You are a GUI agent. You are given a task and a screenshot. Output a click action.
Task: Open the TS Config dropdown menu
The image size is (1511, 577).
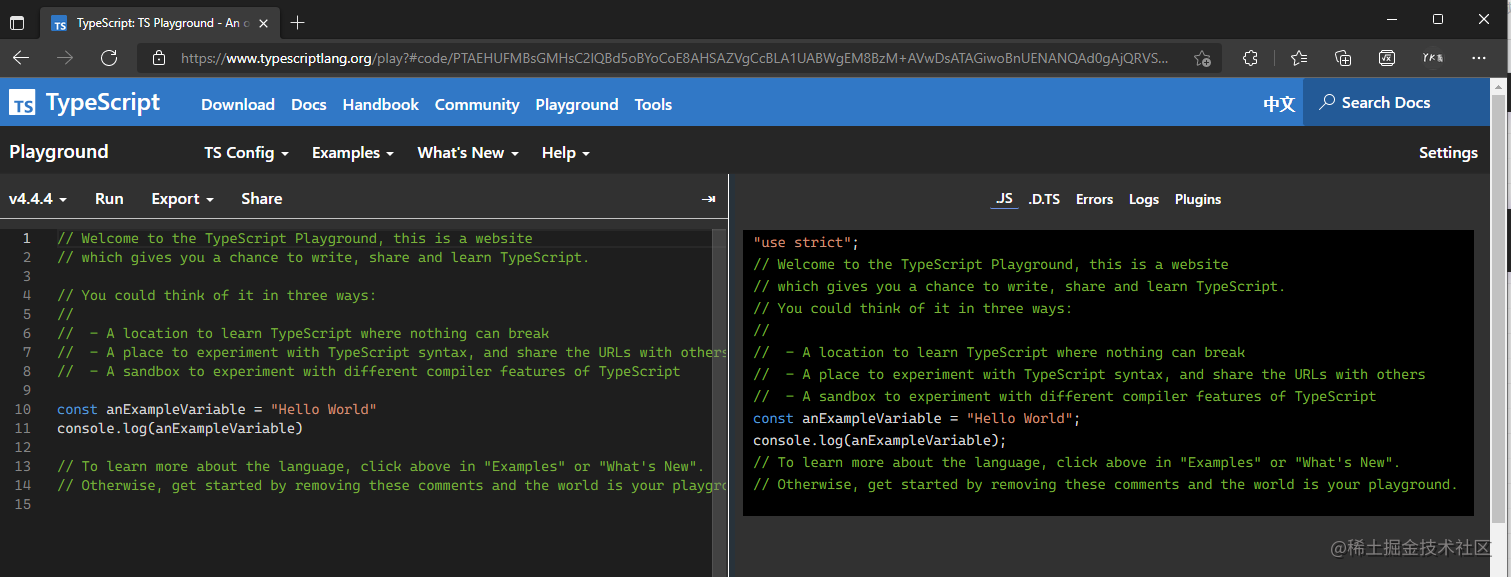[x=246, y=153]
